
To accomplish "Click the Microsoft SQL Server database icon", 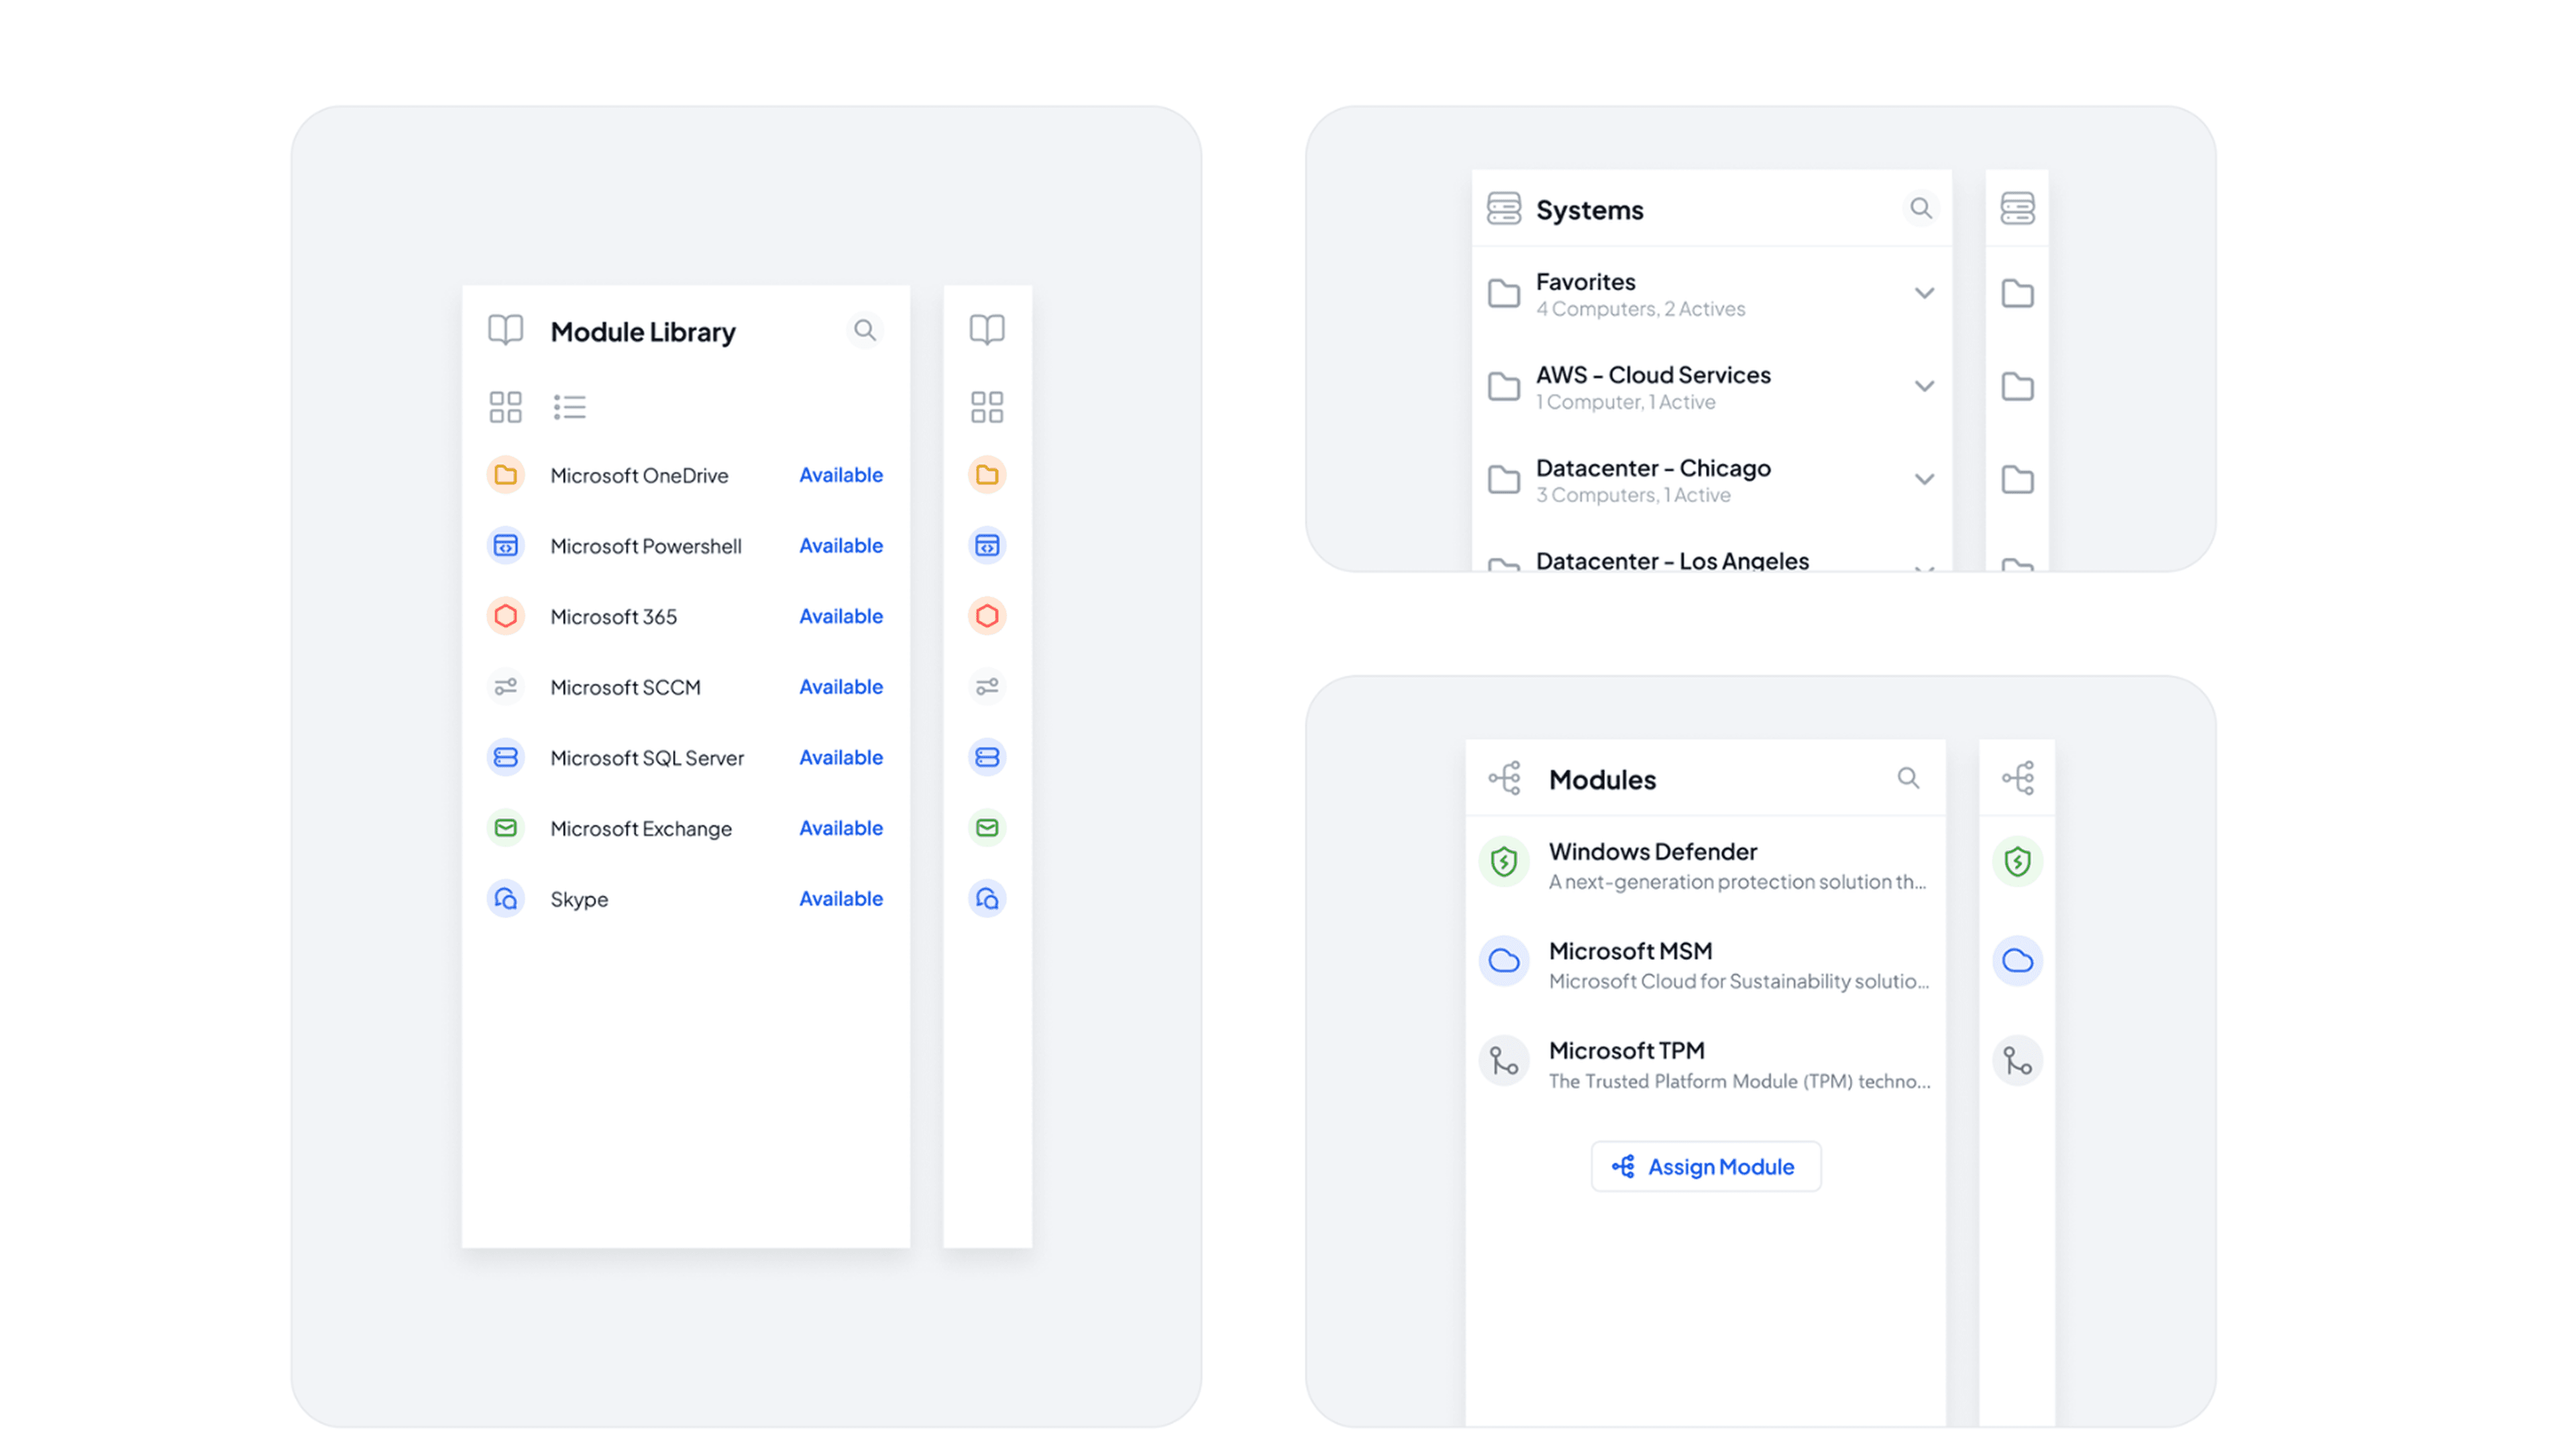I will 506,758.
